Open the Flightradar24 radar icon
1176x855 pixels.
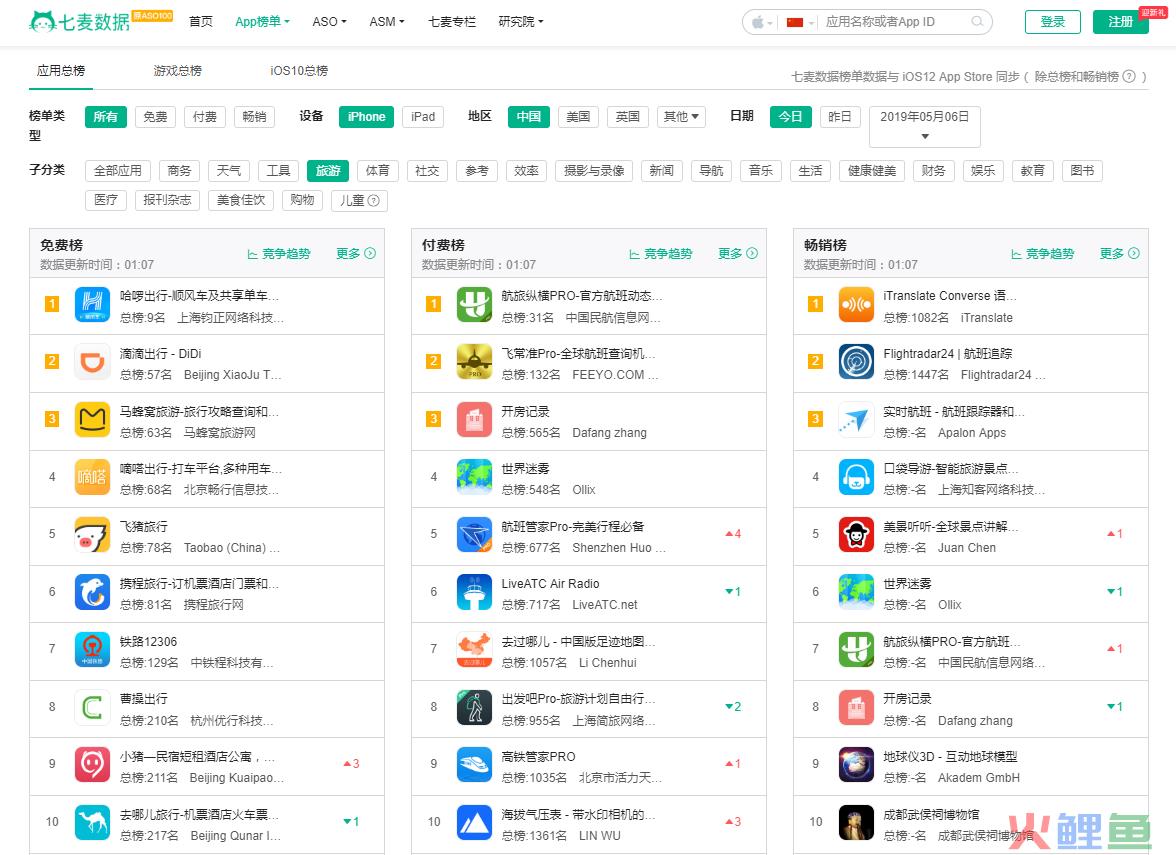(856, 362)
